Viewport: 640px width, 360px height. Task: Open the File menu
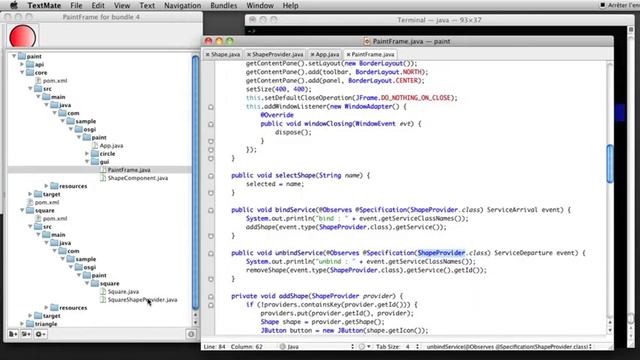(x=76, y=5)
